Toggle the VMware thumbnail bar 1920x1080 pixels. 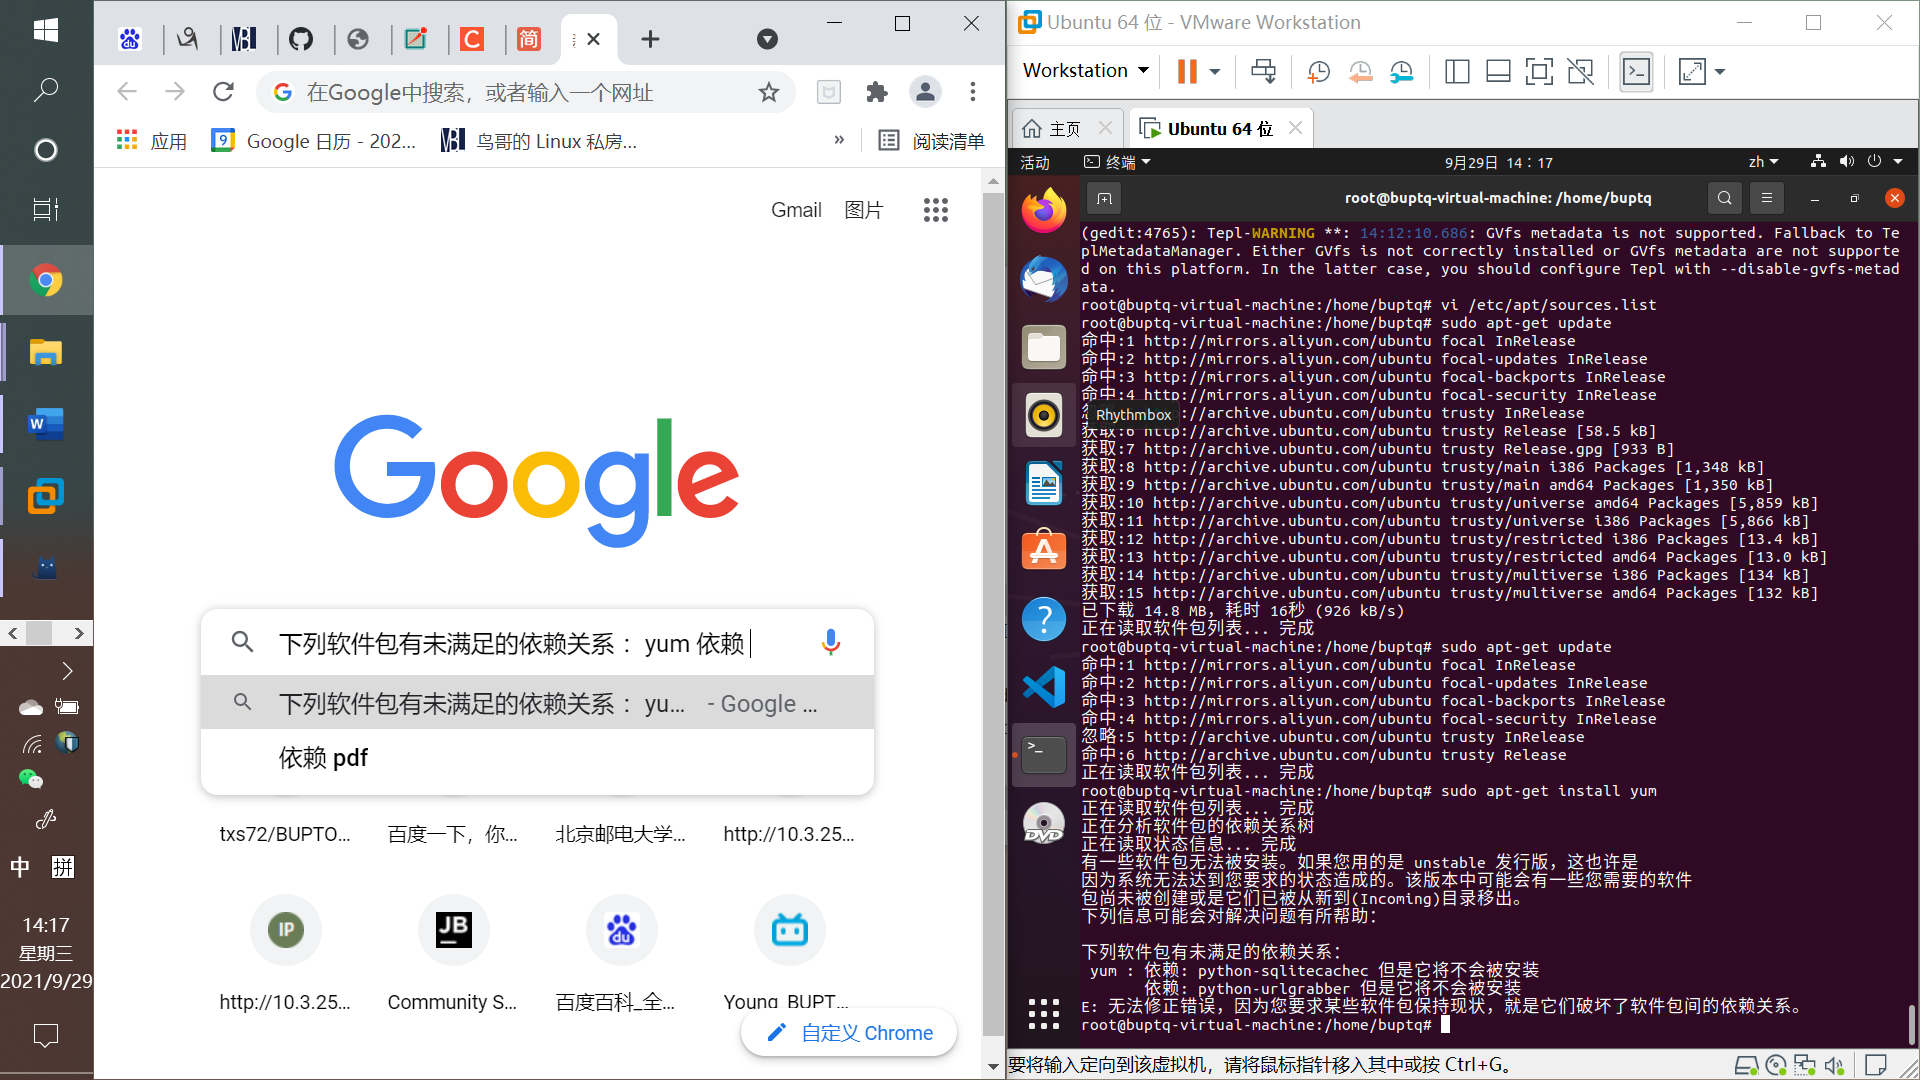(x=1498, y=71)
